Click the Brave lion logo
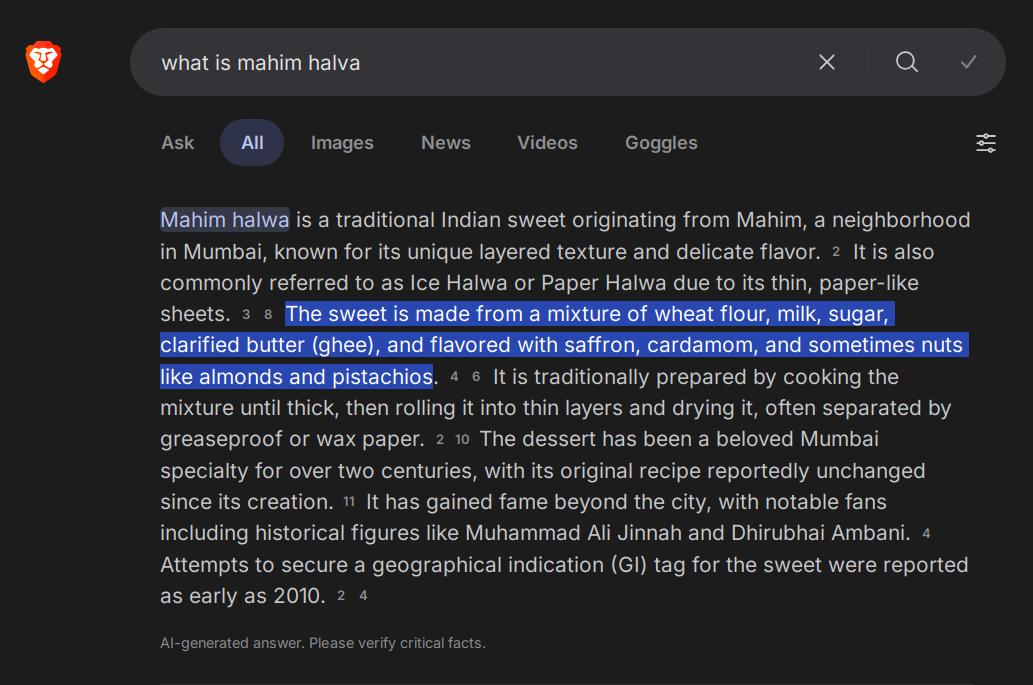 (x=44, y=62)
